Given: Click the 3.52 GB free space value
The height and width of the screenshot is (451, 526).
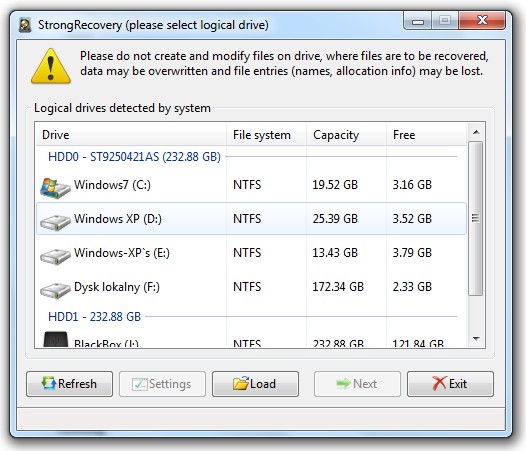Looking at the screenshot, I should 412,219.
